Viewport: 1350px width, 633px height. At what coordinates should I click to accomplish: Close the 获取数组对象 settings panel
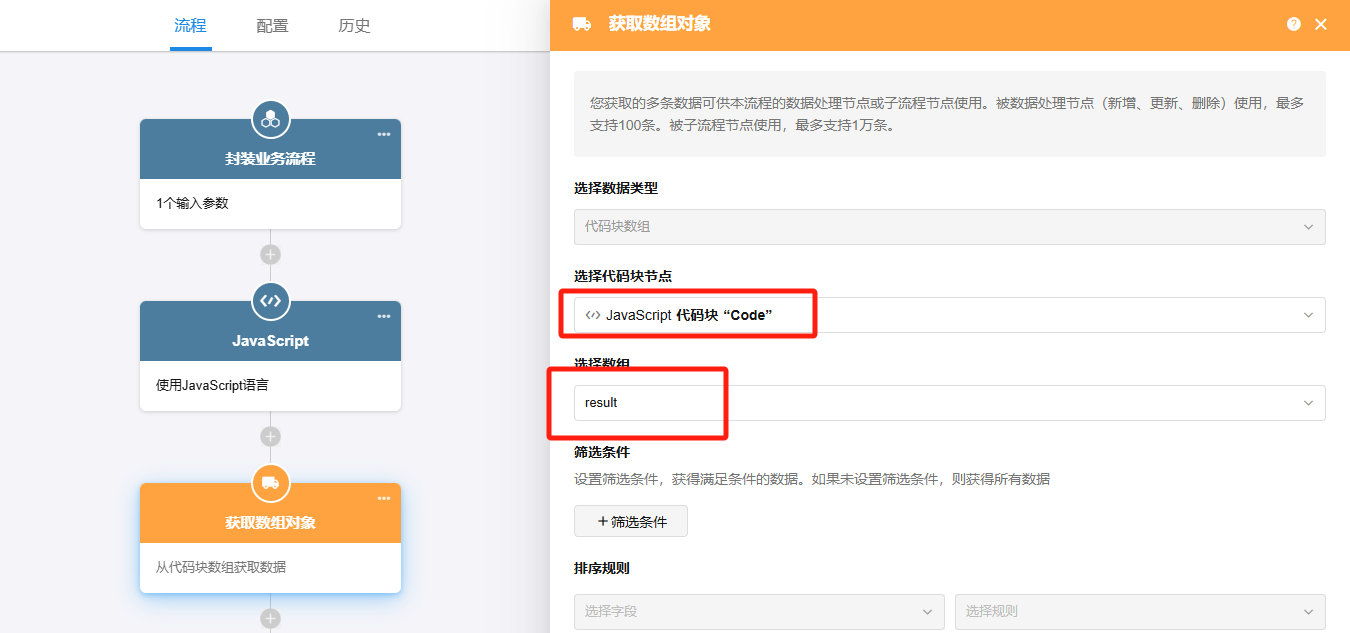(1321, 25)
